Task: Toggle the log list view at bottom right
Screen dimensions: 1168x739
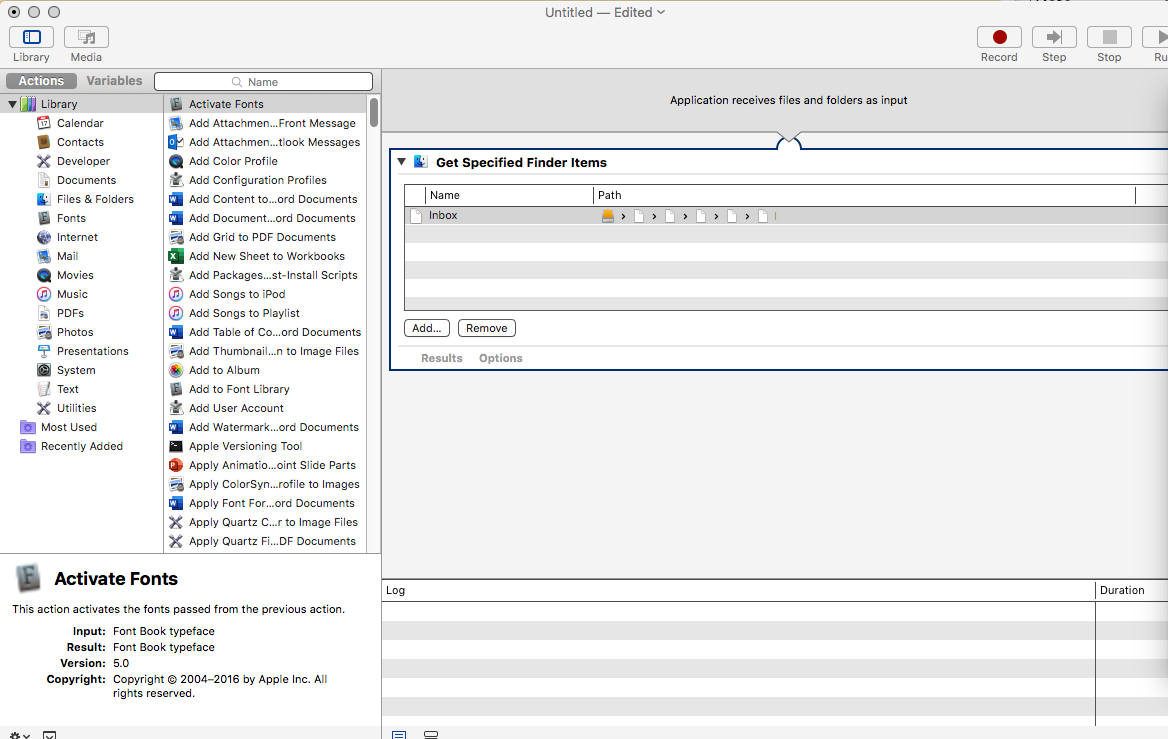Action: (x=398, y=733)
